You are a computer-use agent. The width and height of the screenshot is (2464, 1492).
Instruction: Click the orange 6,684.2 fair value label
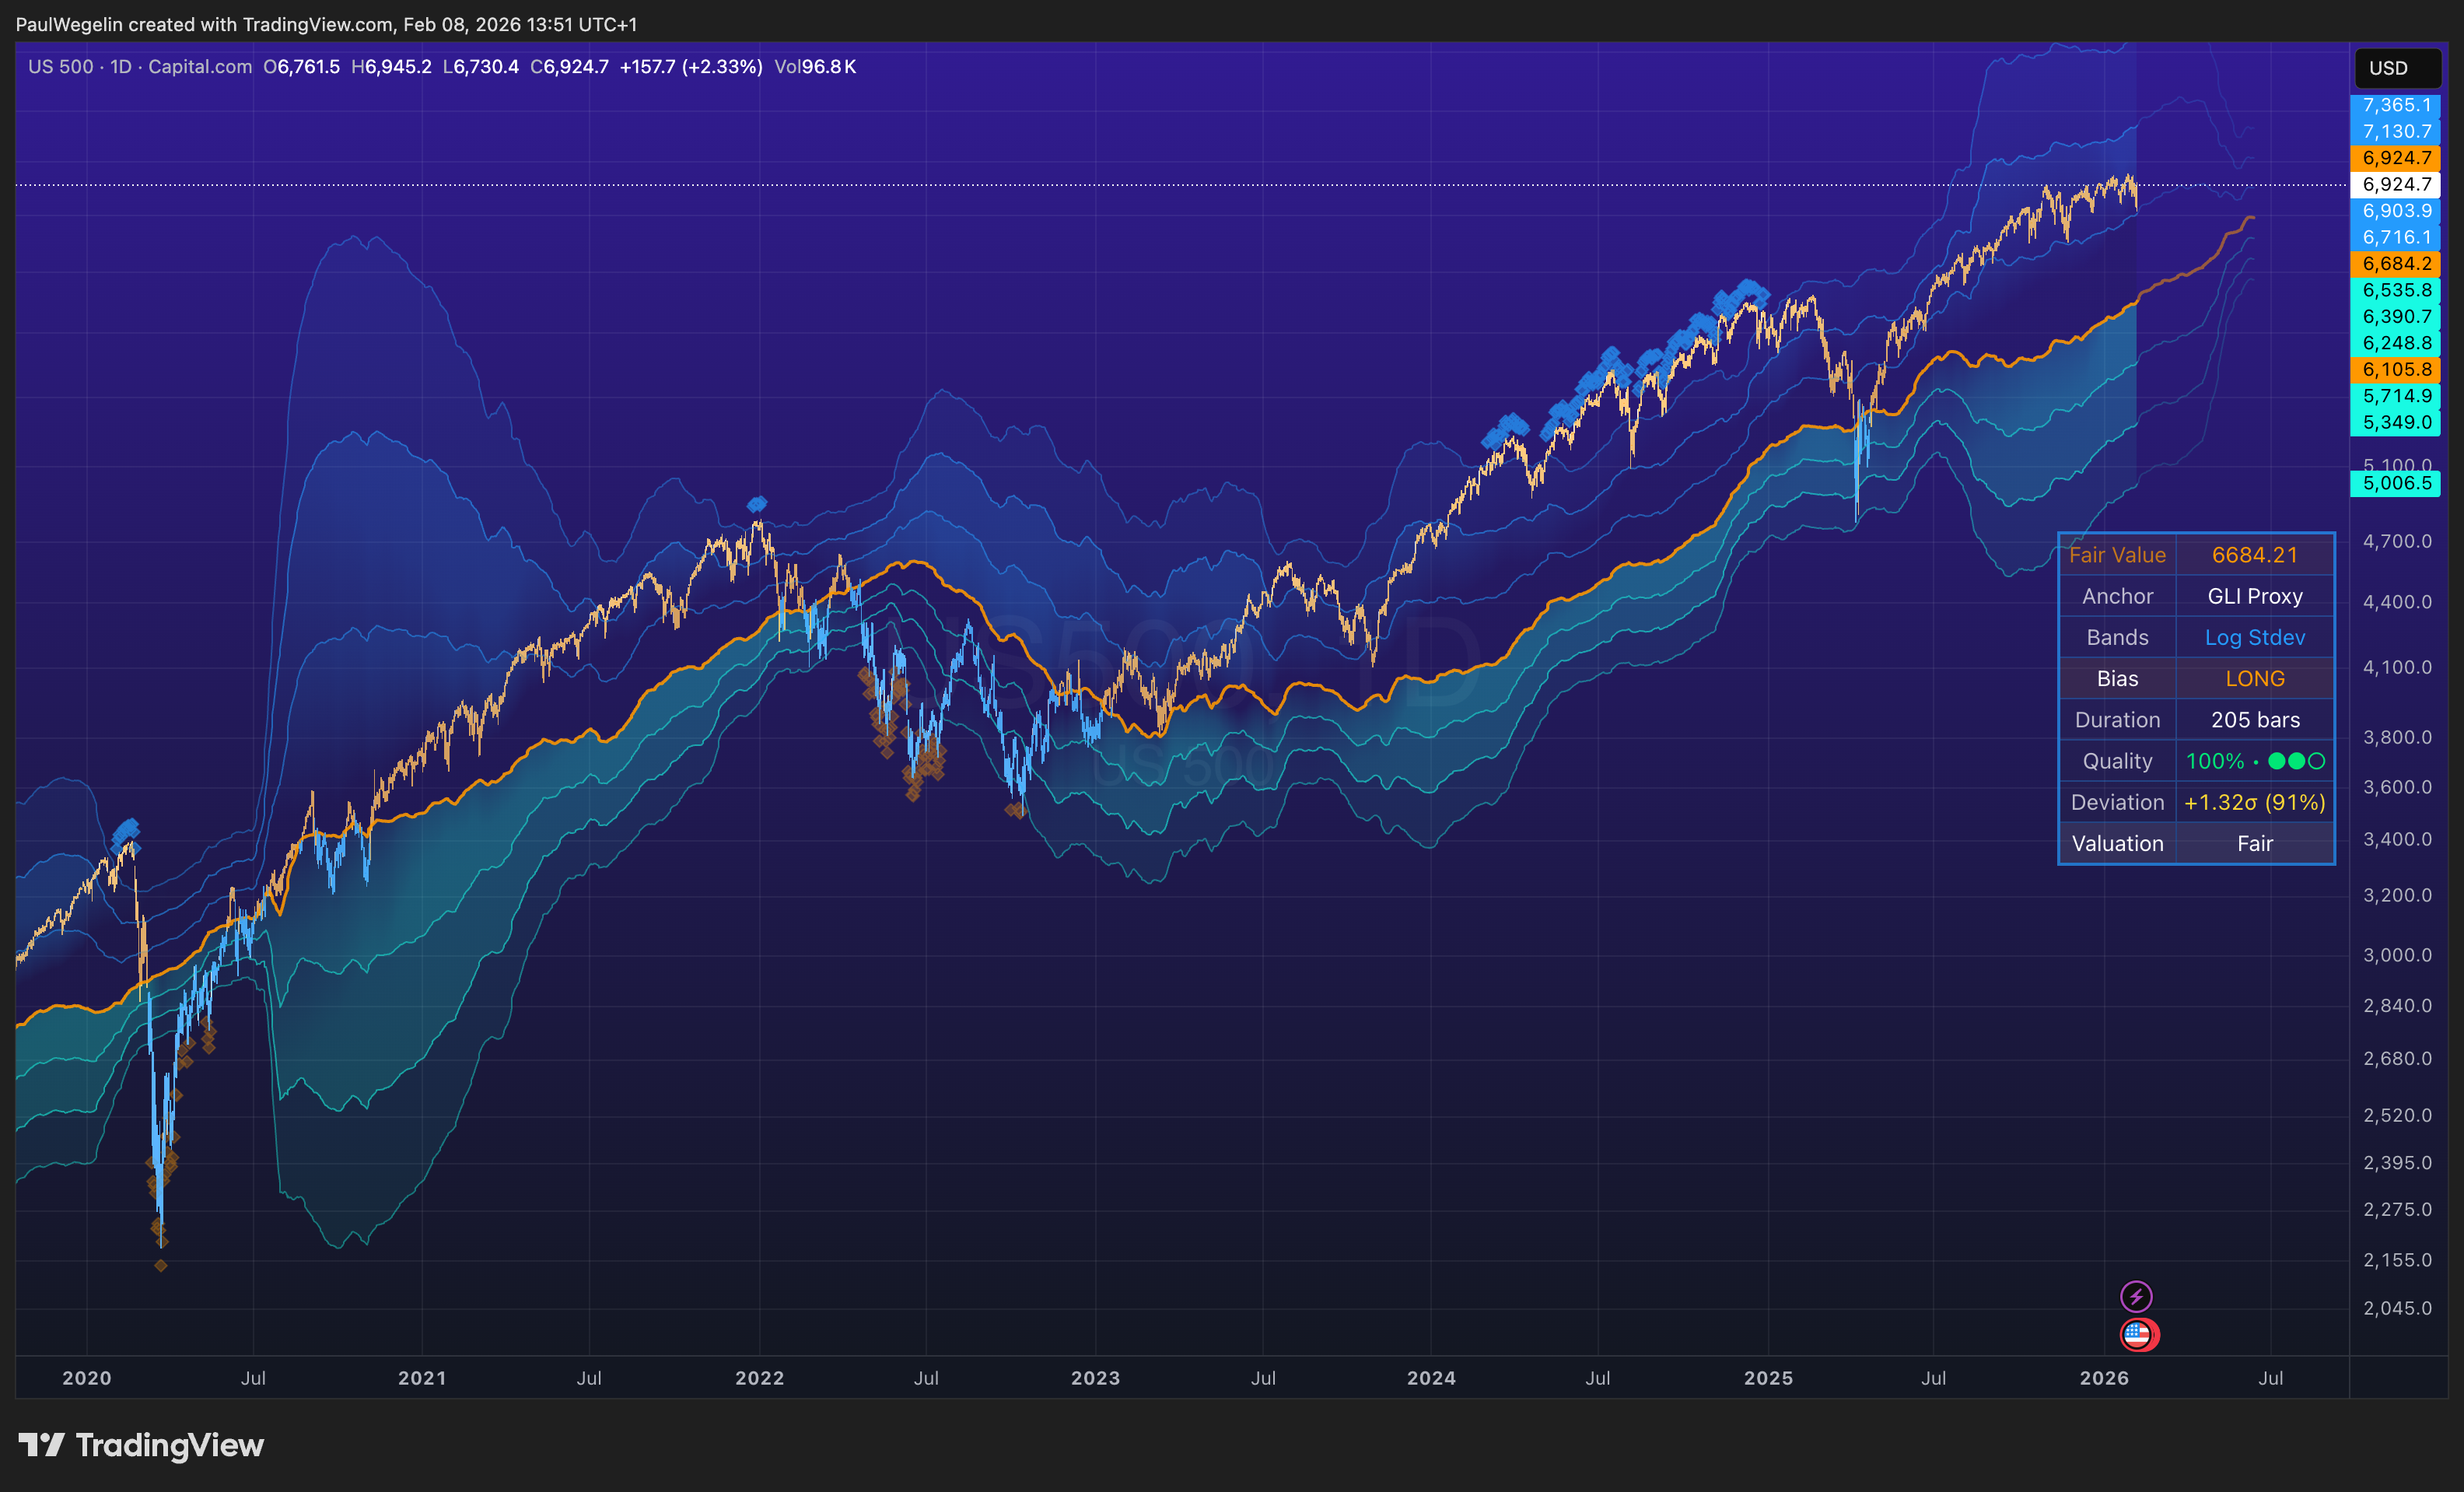point(2395,264)
